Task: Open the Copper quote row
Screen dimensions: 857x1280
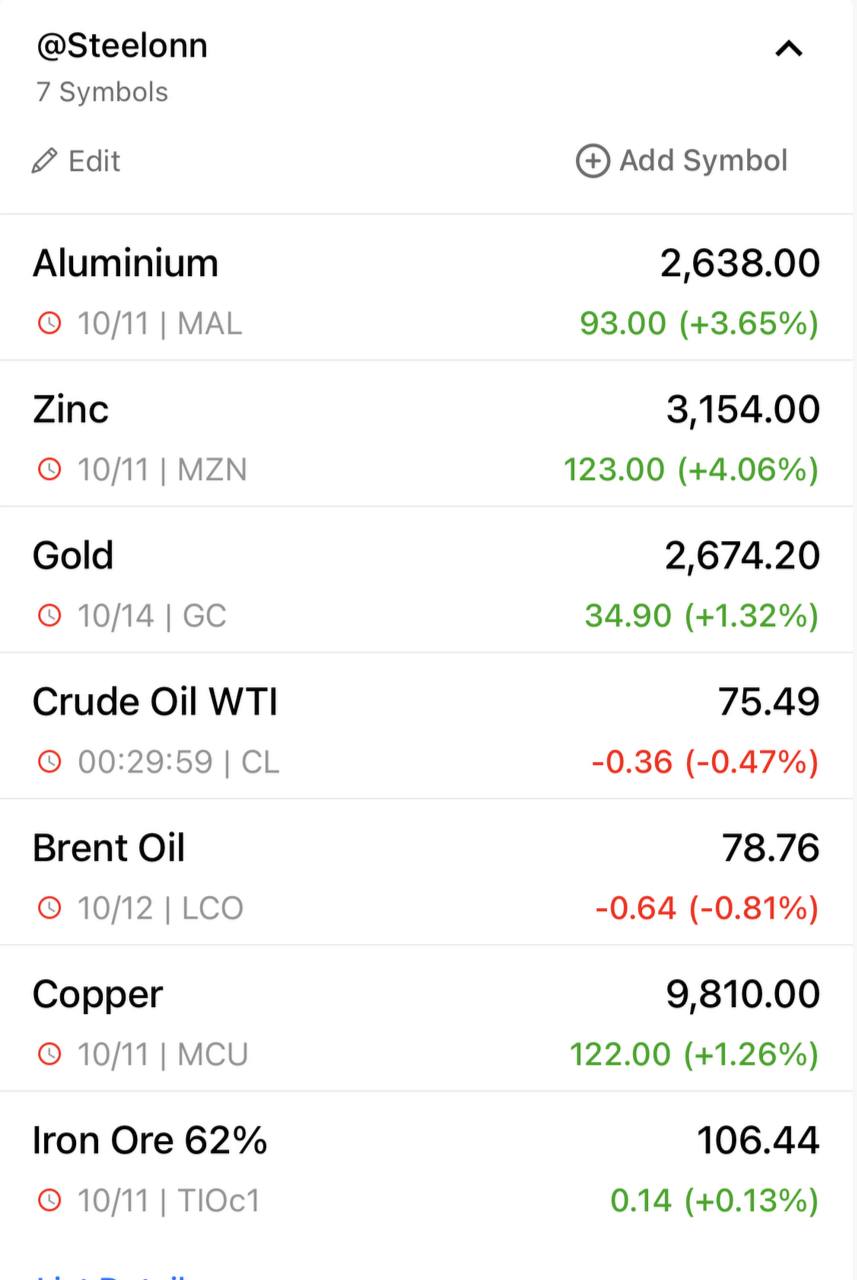Action: 428,1018
